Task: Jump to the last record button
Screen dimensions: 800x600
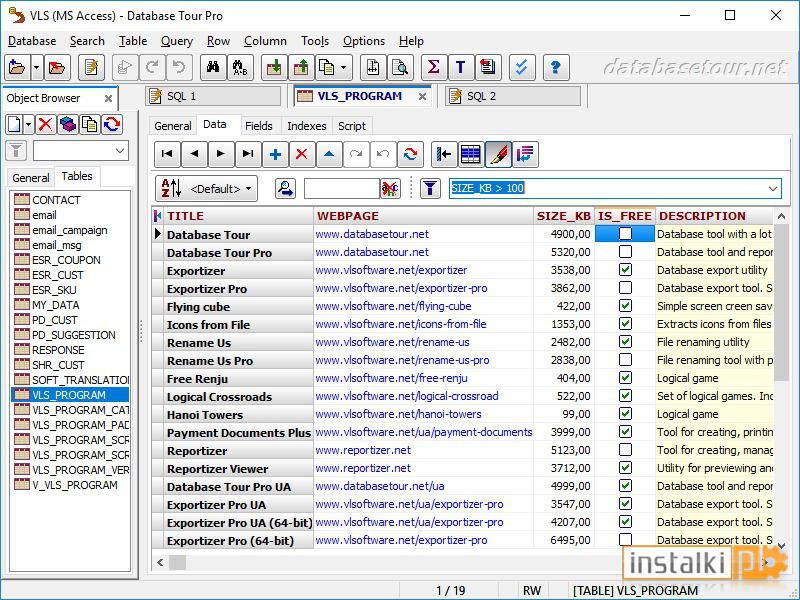Action: [x=248, y=154]
